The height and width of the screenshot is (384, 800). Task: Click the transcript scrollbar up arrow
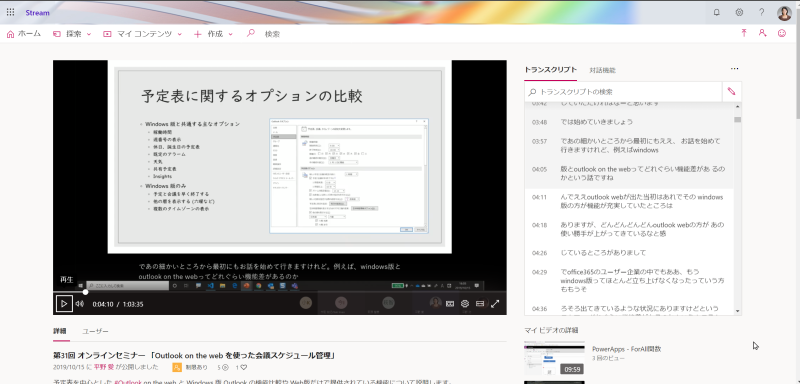click(x=737, y=106)
